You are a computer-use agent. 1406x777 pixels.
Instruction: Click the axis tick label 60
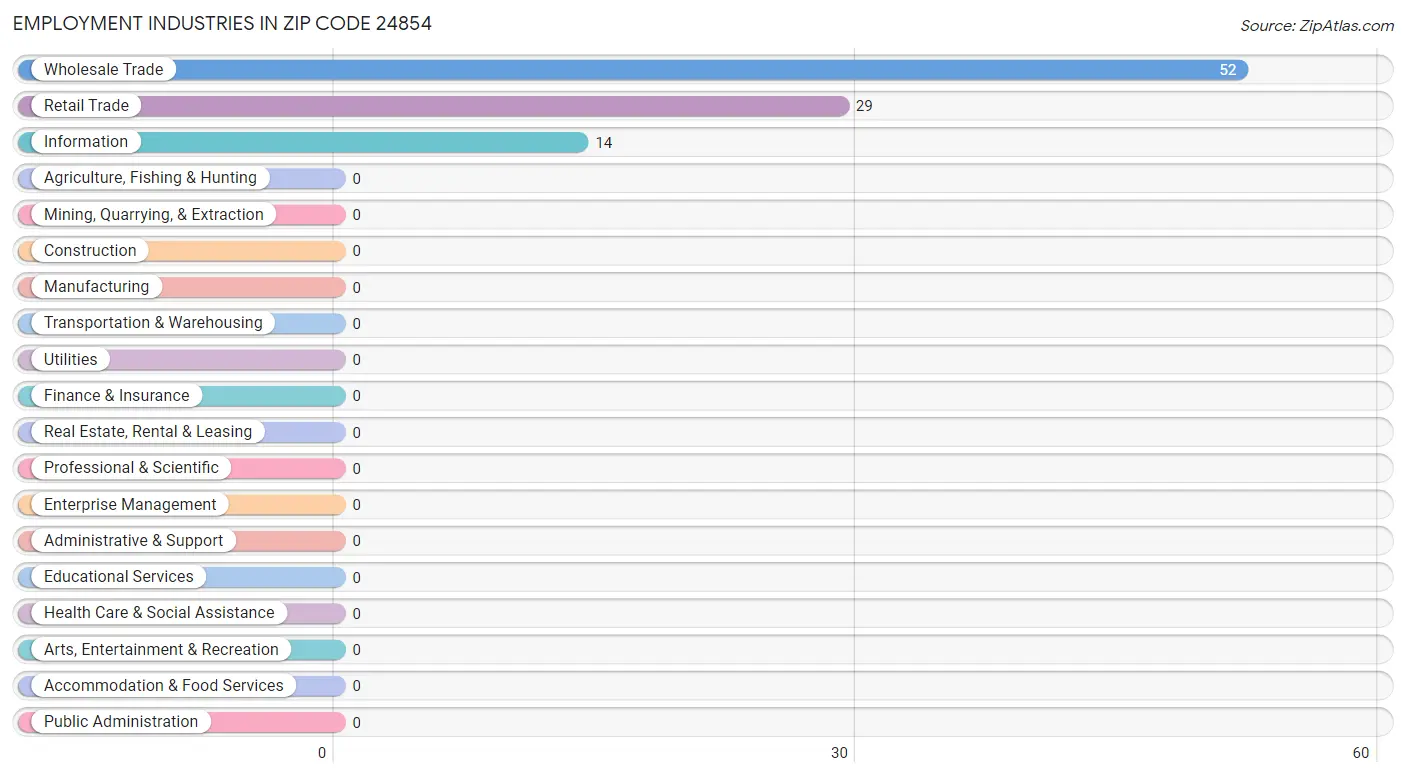pyautogui.click(x=1360, y=753)
